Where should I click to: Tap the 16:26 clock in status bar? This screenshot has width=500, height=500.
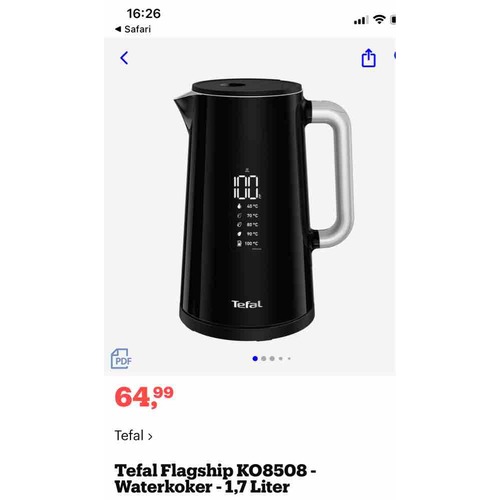144,14
